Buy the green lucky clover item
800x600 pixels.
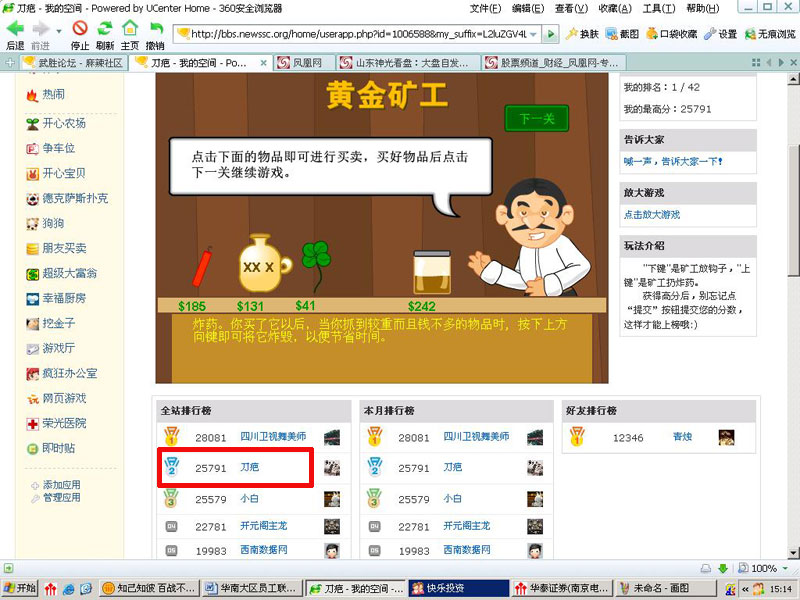316,266
